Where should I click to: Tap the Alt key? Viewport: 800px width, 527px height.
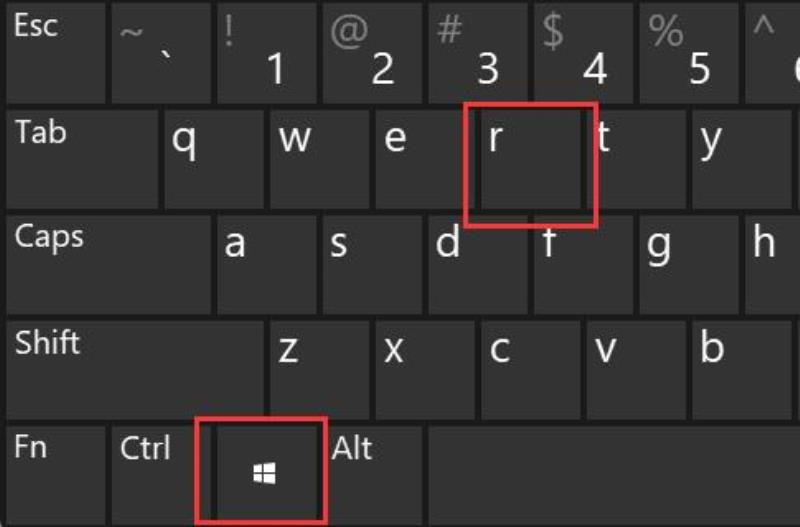[x=372, y=475]
